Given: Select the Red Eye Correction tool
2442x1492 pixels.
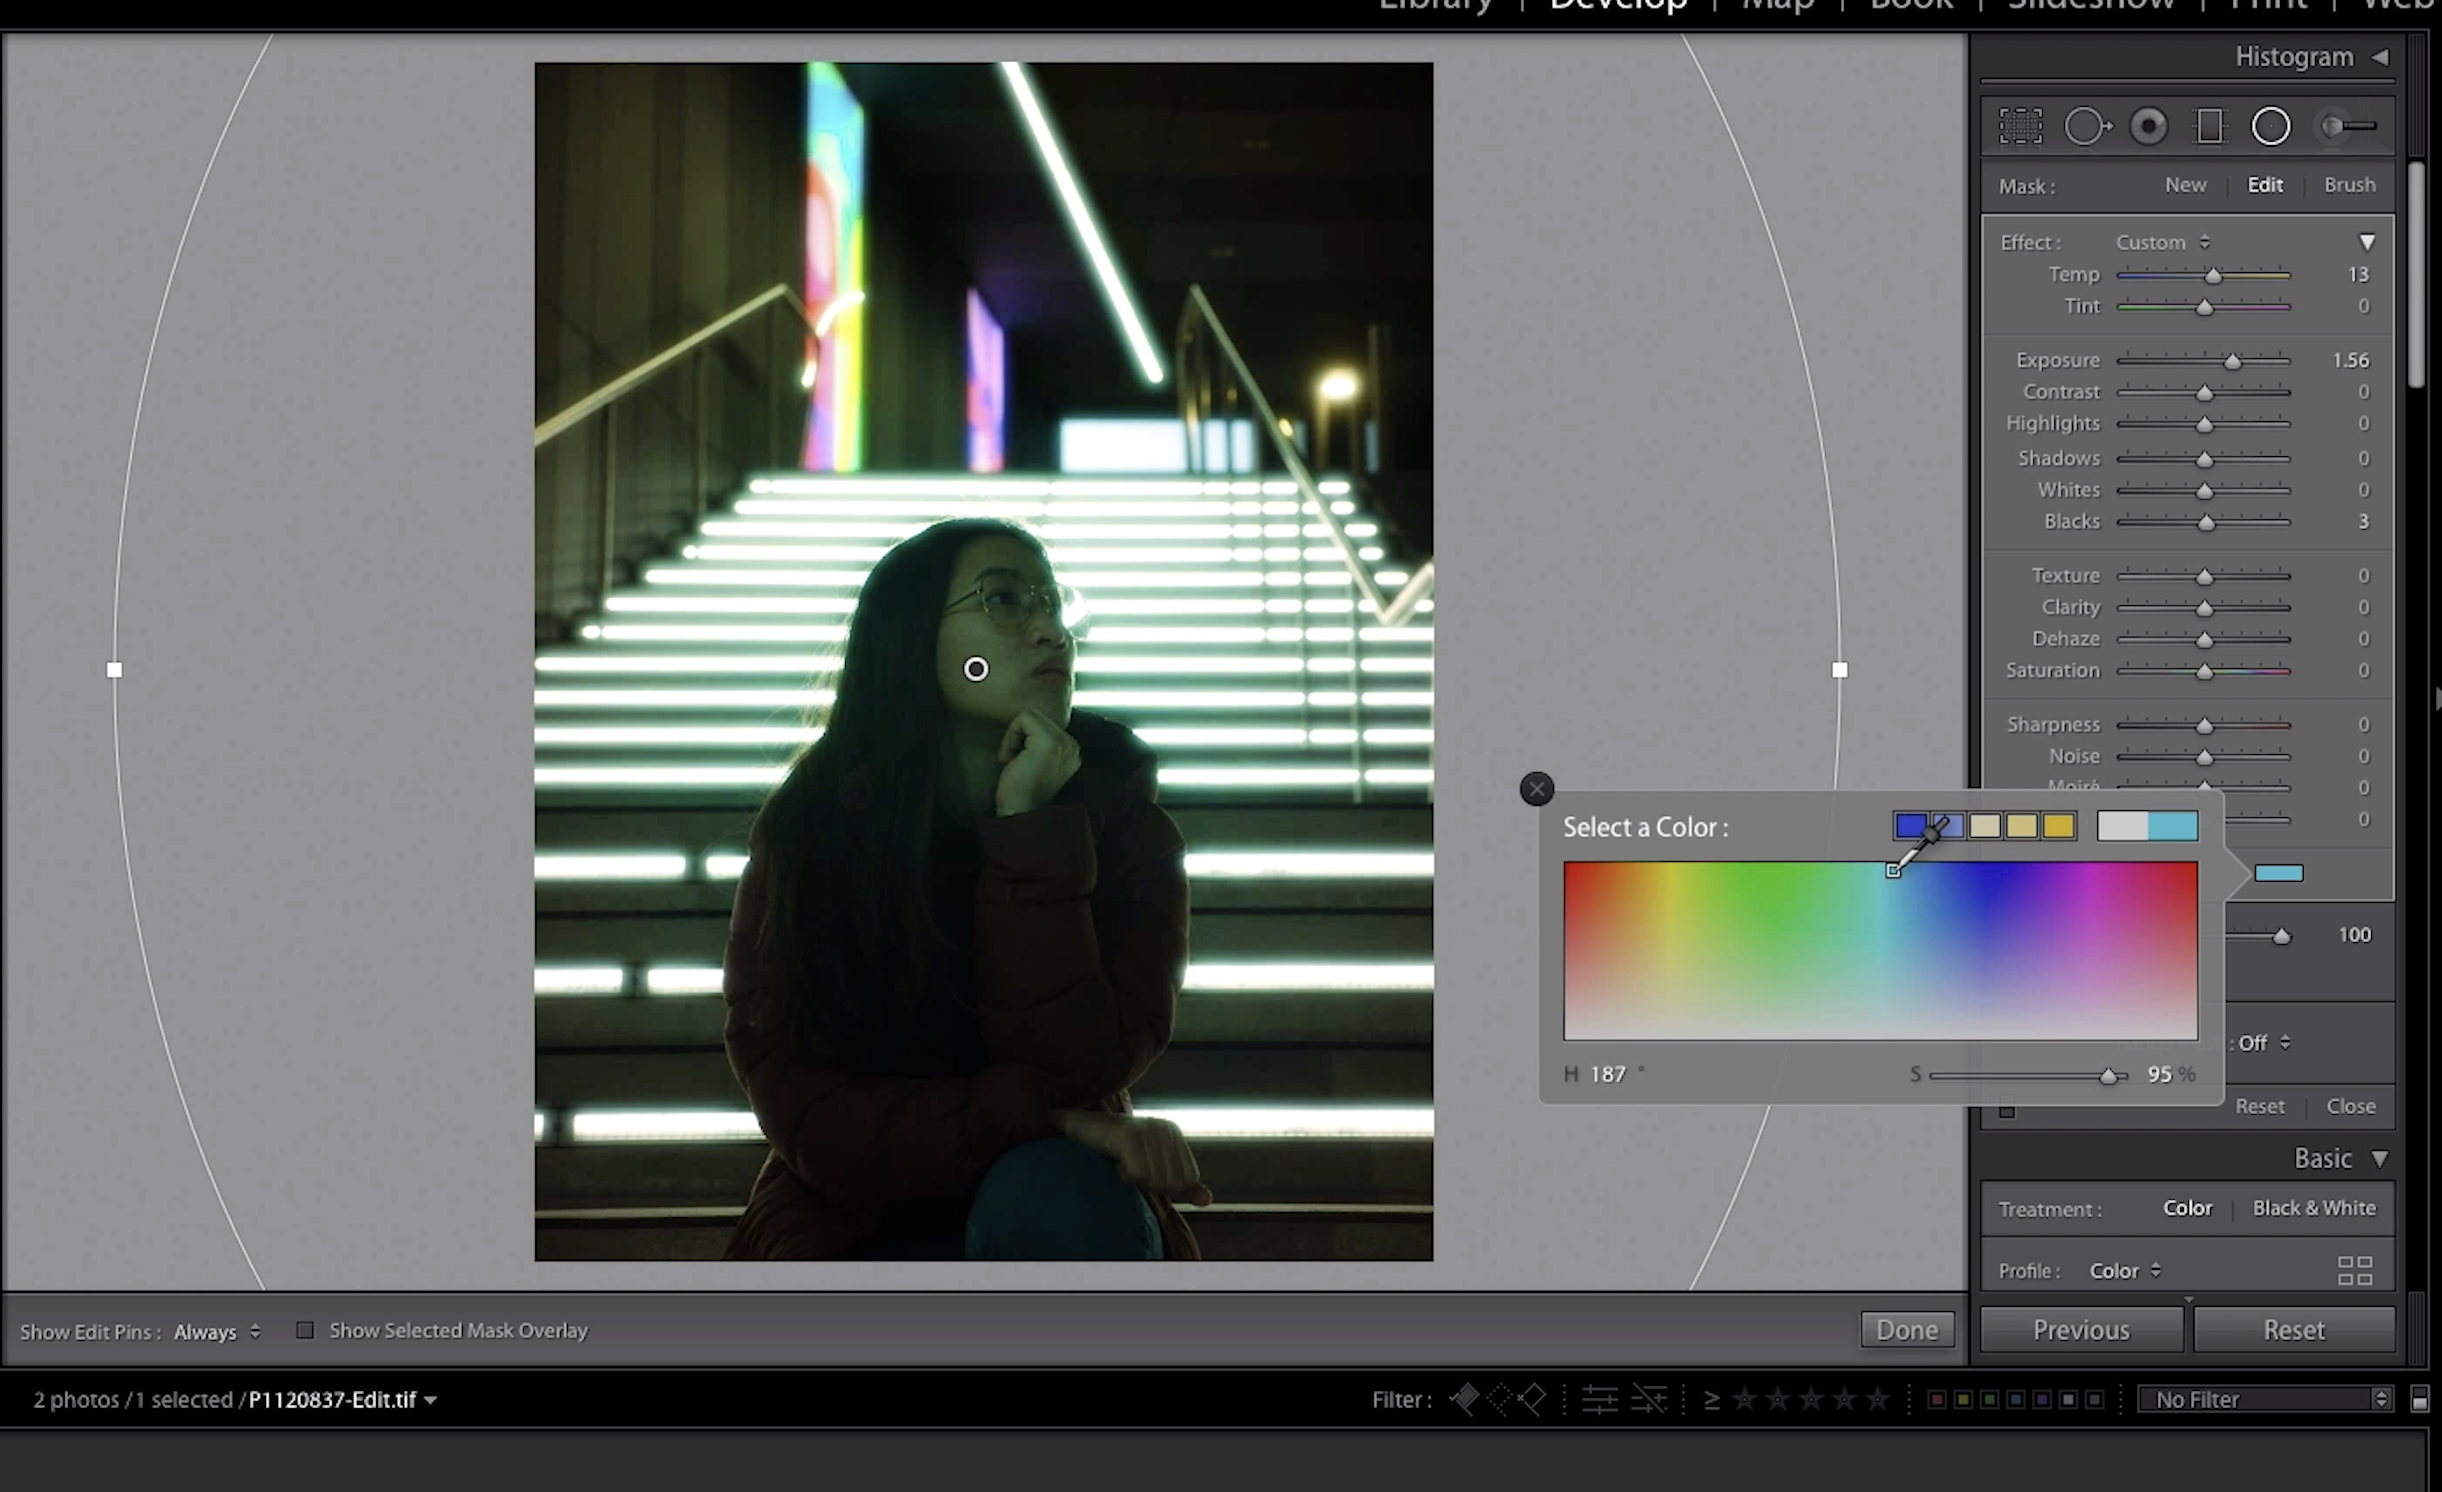Looking at the screenshot, I should tap(2148, 127).
